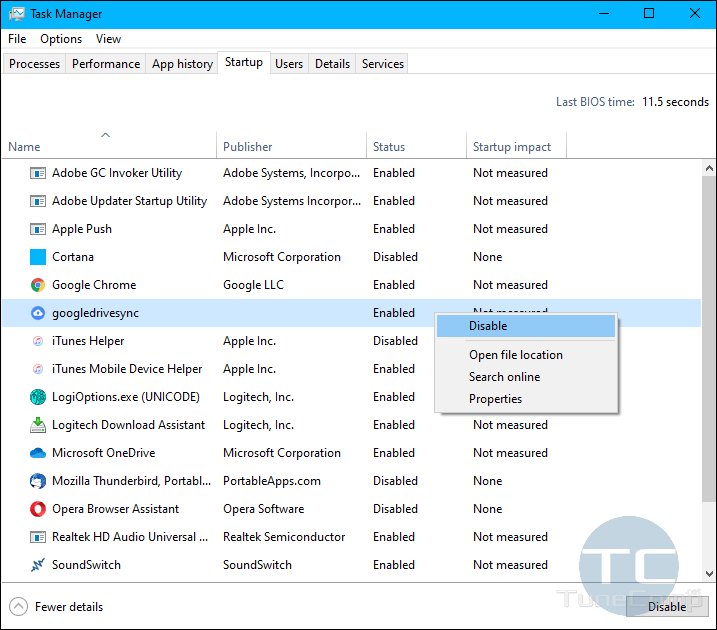The height and width of the screenshot is (630, 717).
Task: Open the View menu
Action: (108, 39)
